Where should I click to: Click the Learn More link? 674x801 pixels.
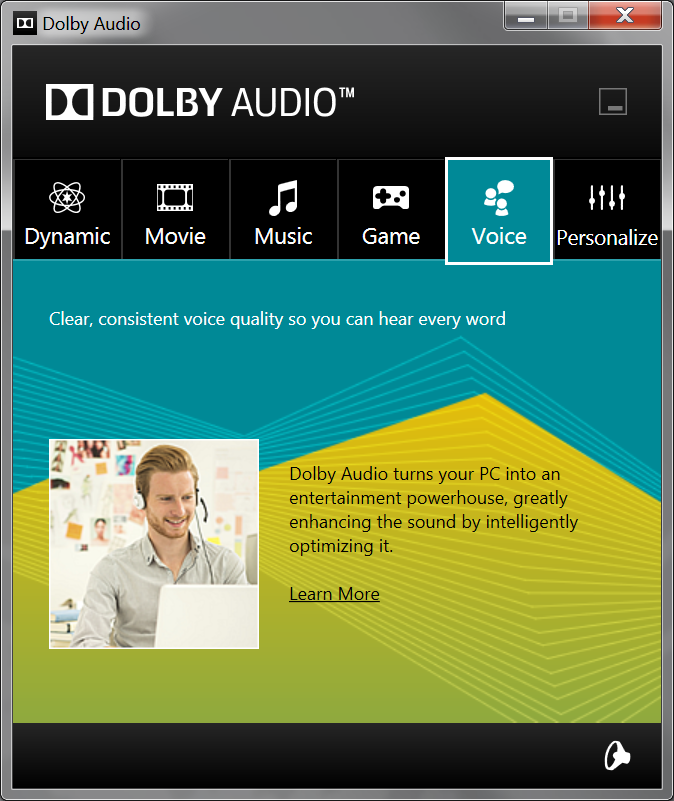[334, 594]
